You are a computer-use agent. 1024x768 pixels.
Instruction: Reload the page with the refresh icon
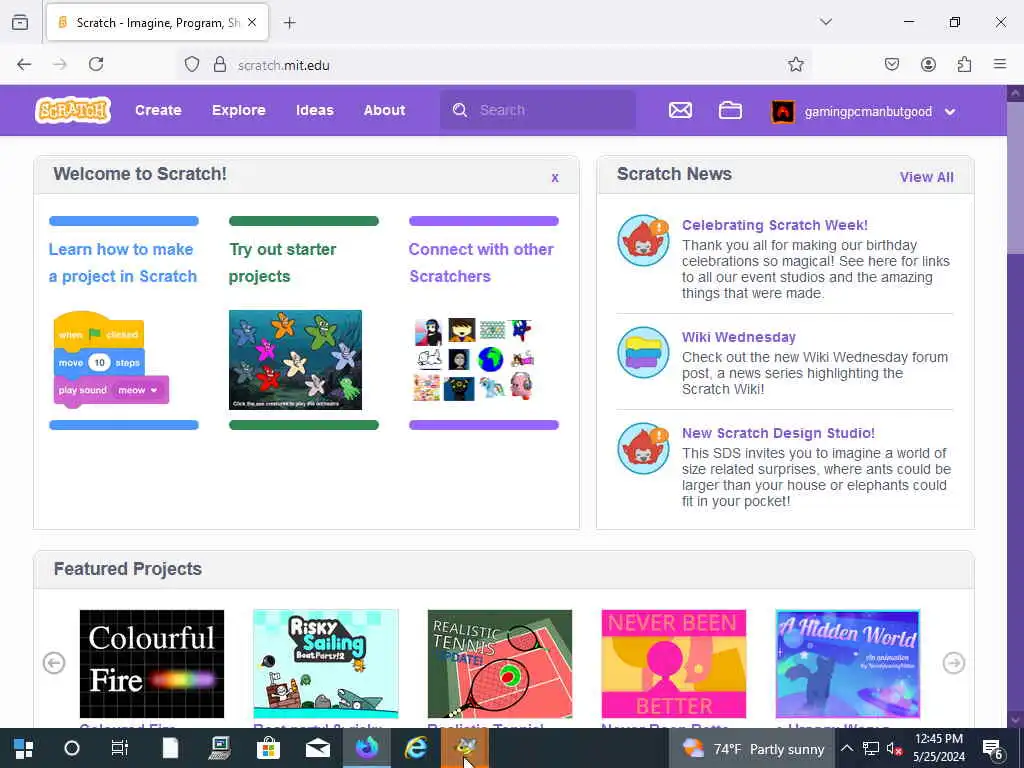tap(96, 64)
